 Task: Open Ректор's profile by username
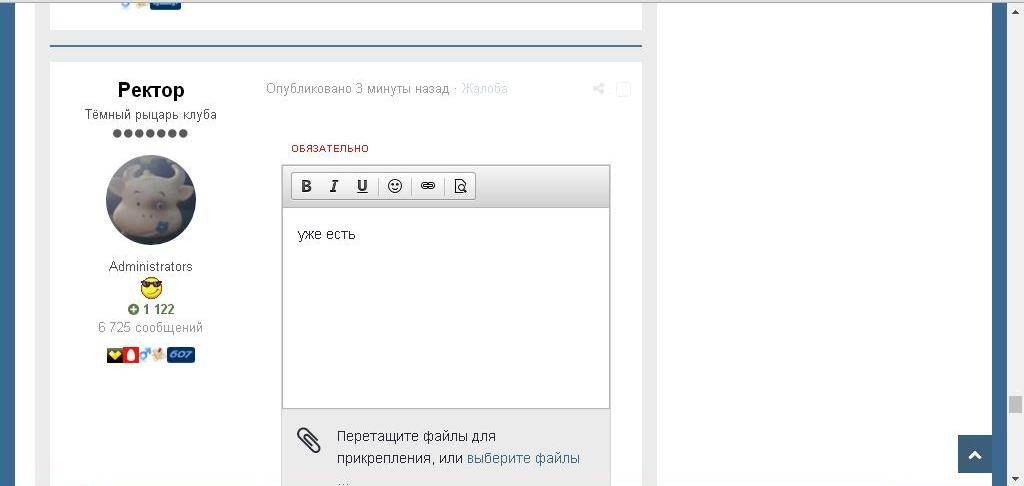coord(151,89)
